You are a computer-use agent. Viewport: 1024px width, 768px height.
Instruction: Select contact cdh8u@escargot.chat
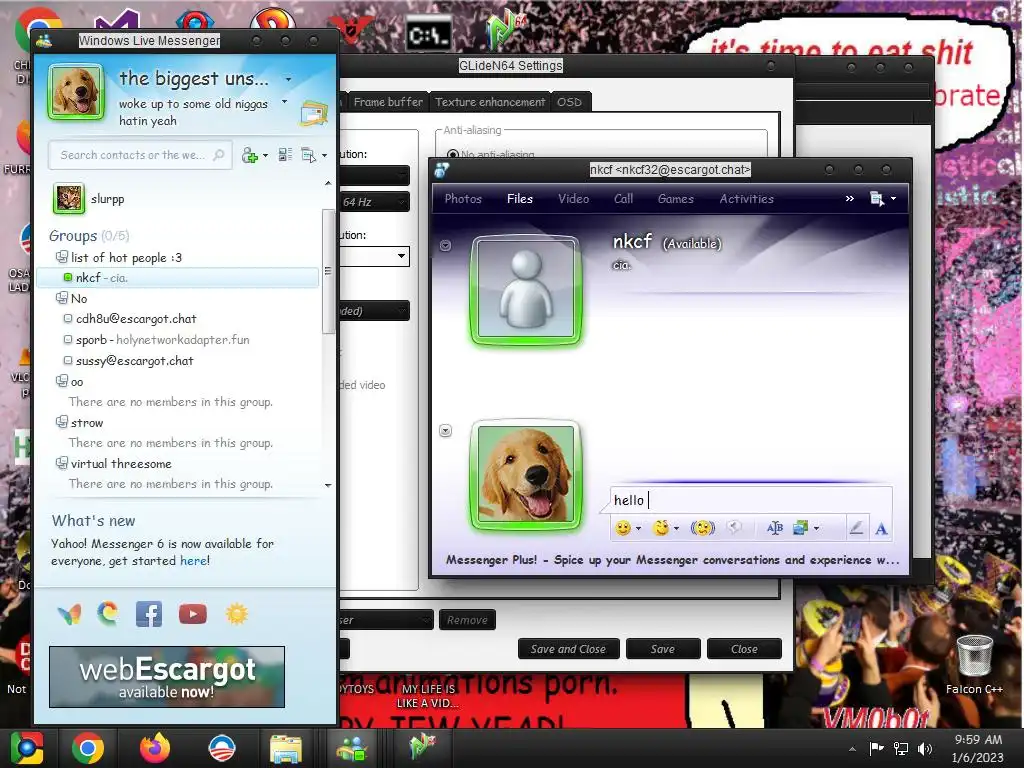136,319
